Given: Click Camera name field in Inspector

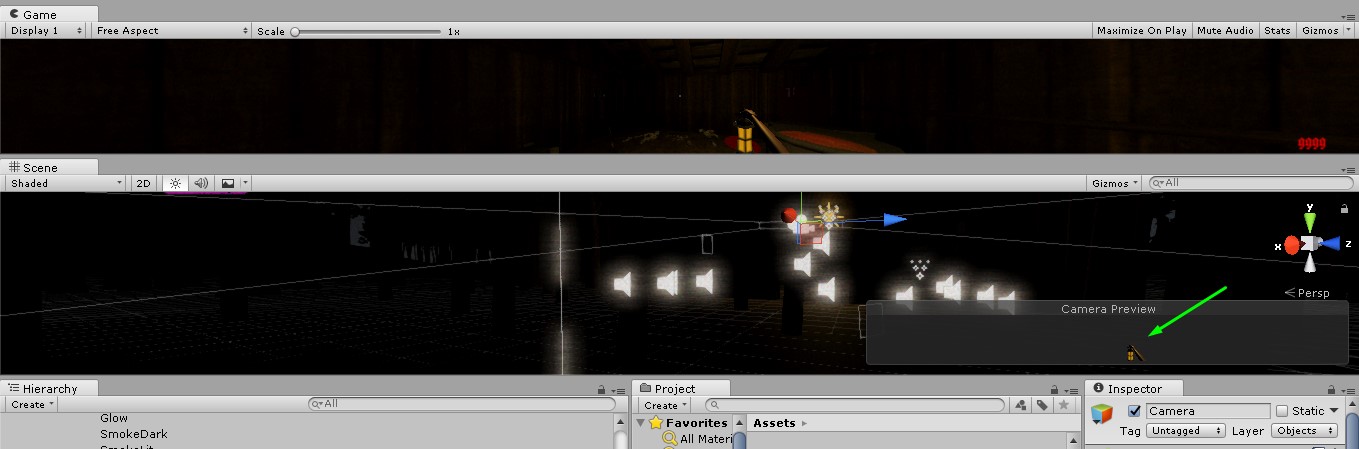Looking at the screenshot, I should [x=1207, y=411].
